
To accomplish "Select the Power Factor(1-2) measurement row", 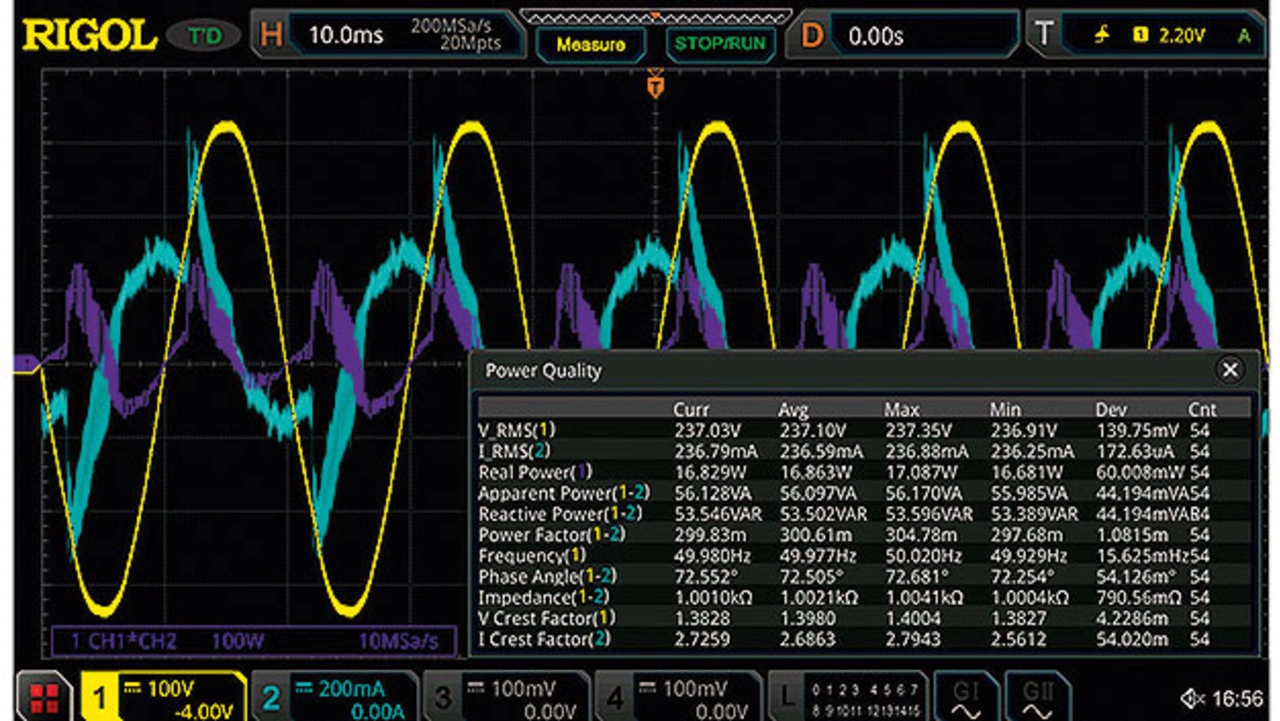I will 860,534.
